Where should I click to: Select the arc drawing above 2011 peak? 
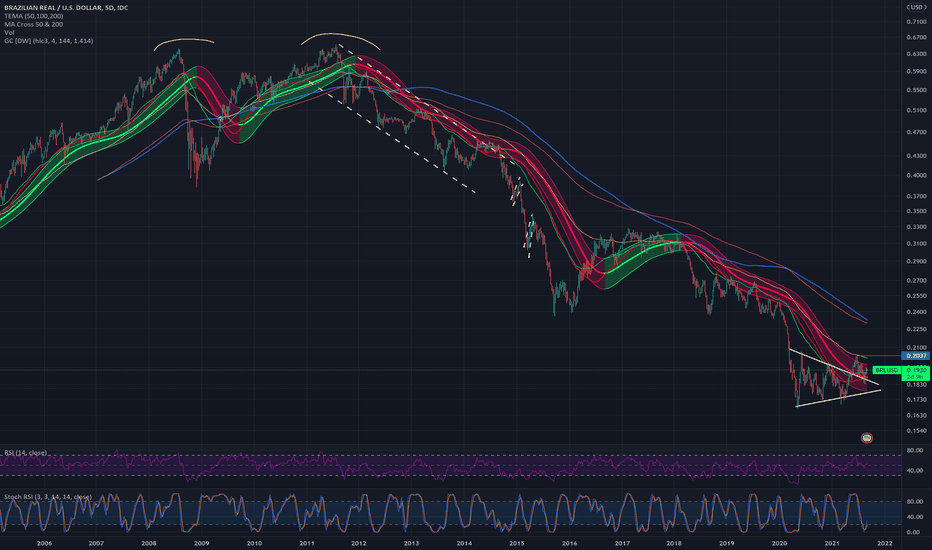point(341,34)
